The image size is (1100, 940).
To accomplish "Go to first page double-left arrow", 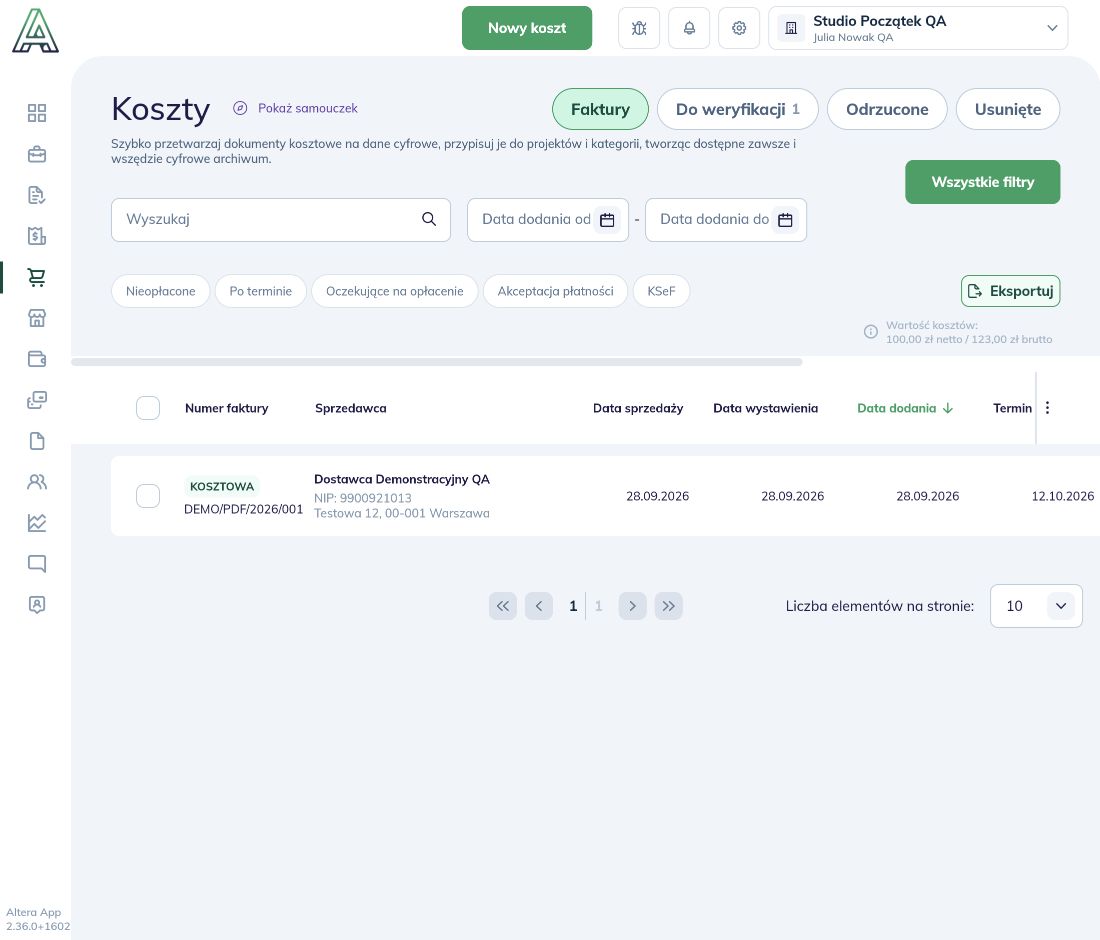I will [x=503, y=606].
